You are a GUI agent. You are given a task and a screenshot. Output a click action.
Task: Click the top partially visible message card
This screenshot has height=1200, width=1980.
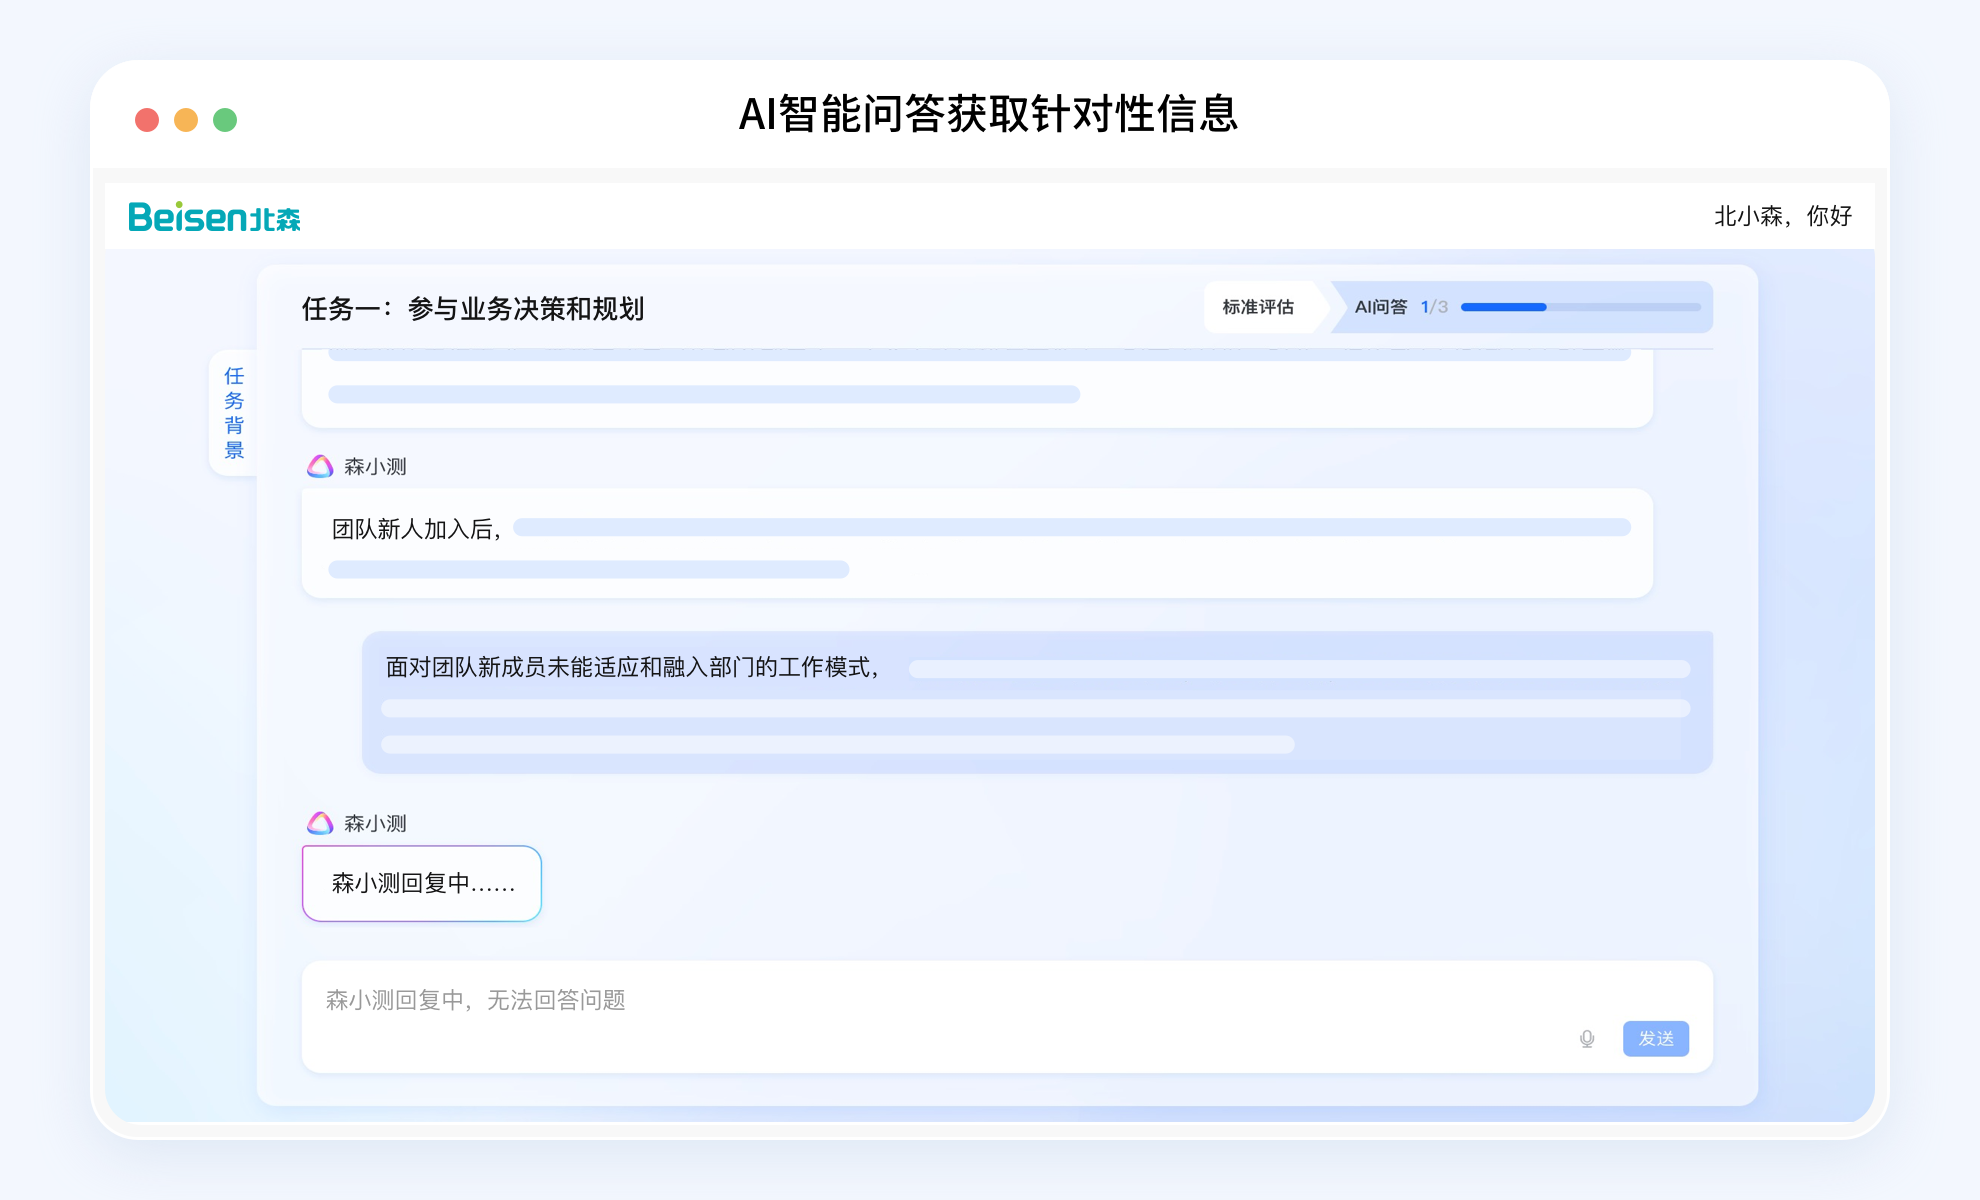click(976, 390)
